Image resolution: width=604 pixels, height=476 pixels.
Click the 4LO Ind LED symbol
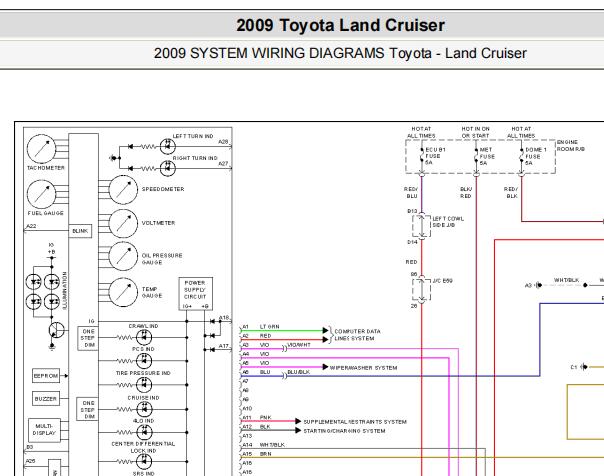click(x=144, y=432)
